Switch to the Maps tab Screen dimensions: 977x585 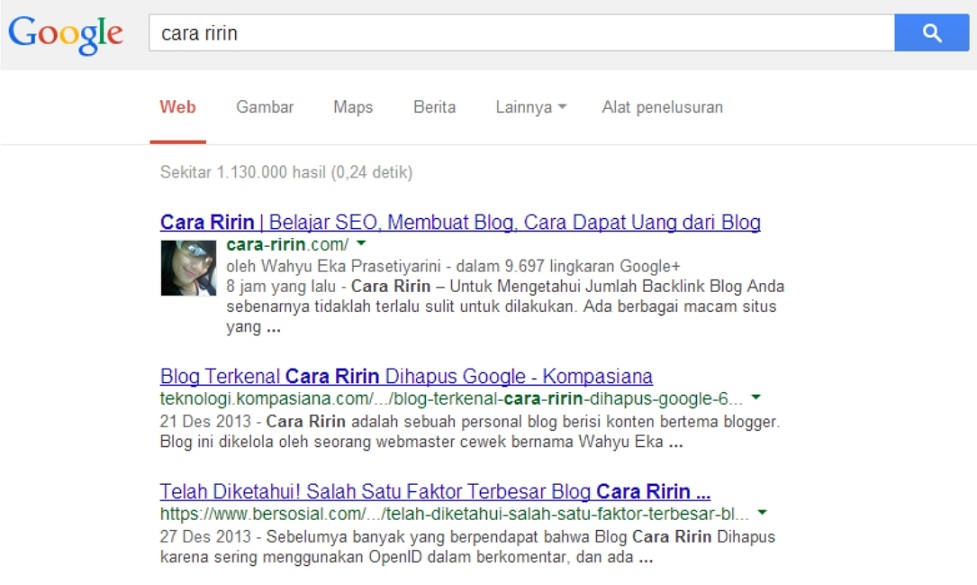(x=353, y=107)
